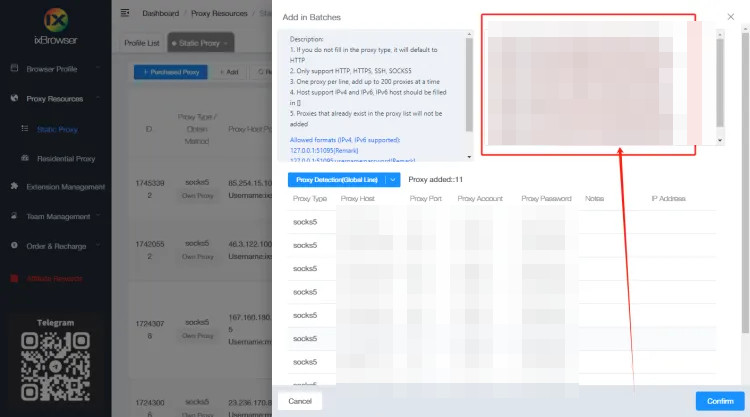Viewport: 750px width, 417px height.
Task: Click the dialog's main vertical scrollbar
Action: click(745, 182)
